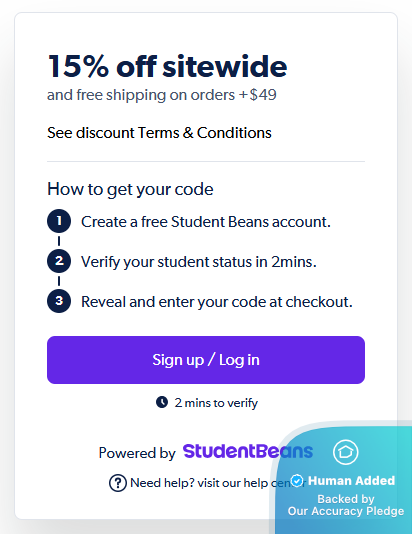
Task: Click the How to get your code heading
Action: tap(130, 189)
